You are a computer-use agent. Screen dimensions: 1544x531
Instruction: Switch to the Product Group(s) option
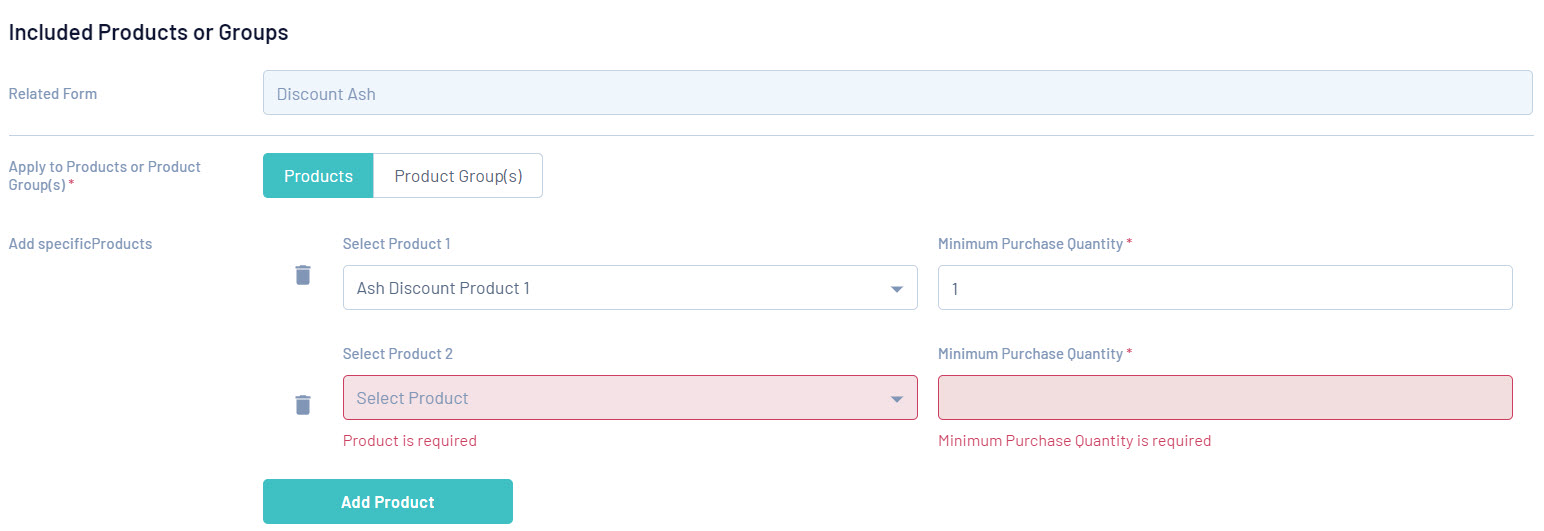coord(458,176)
